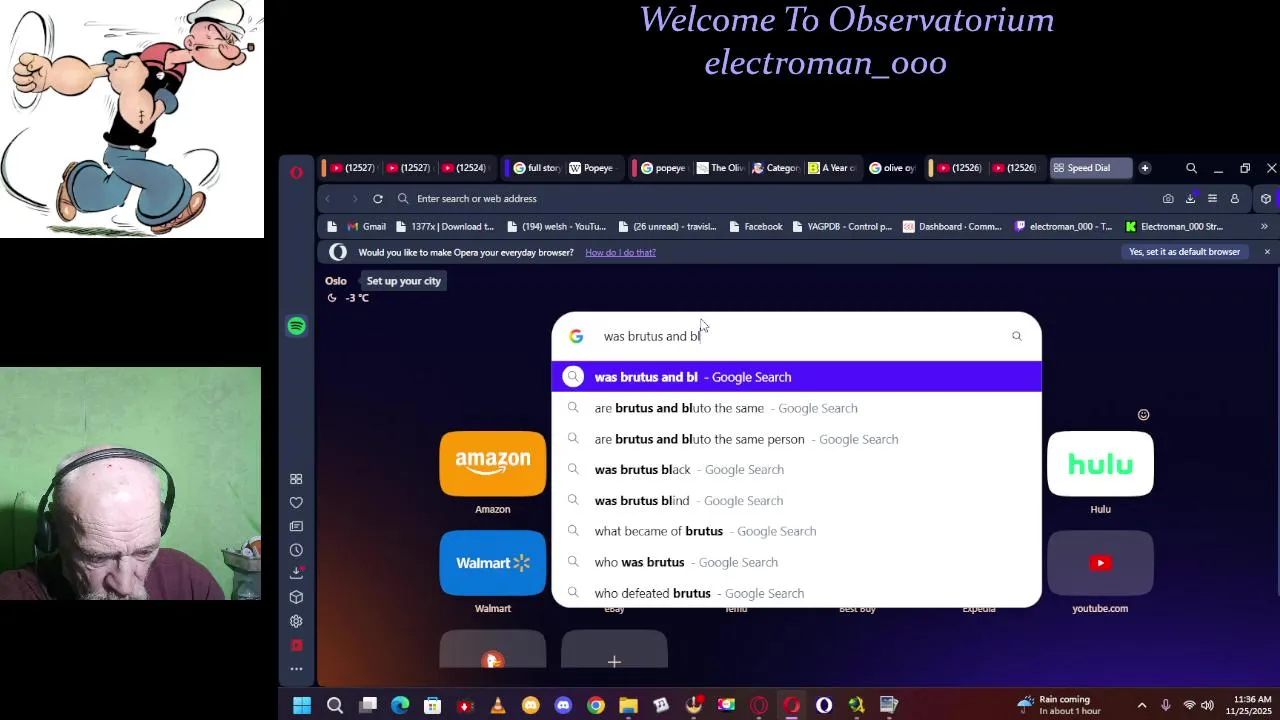Open downloads icon in address bar
Viewport: 1280px width, 720px height.
1190,199
